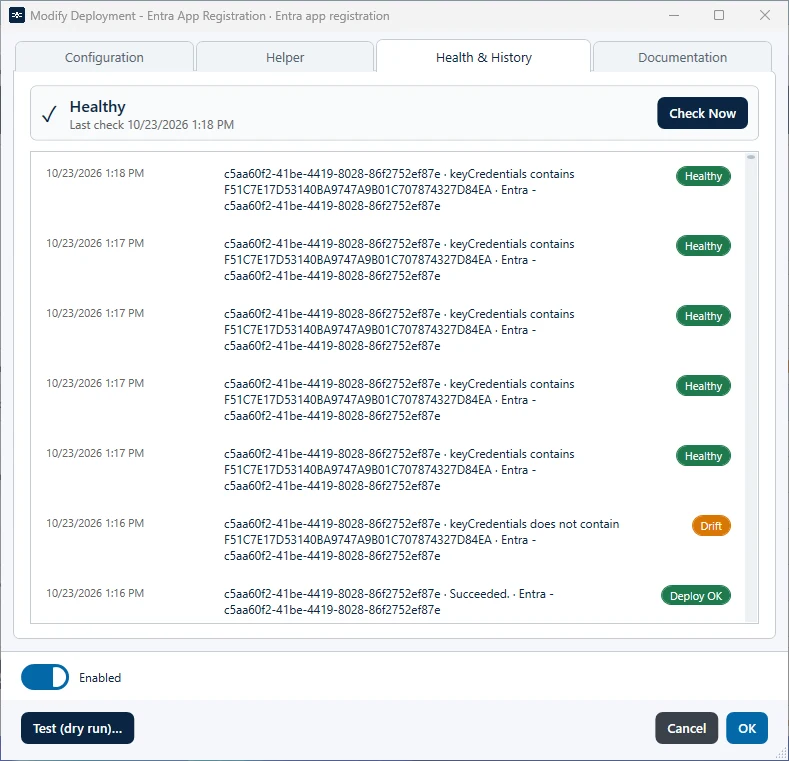The height and width of the screenshot is (761, 789).
Task: Click the app icon in the title bar
Action: pyautogui.click(x=17, y=16)
